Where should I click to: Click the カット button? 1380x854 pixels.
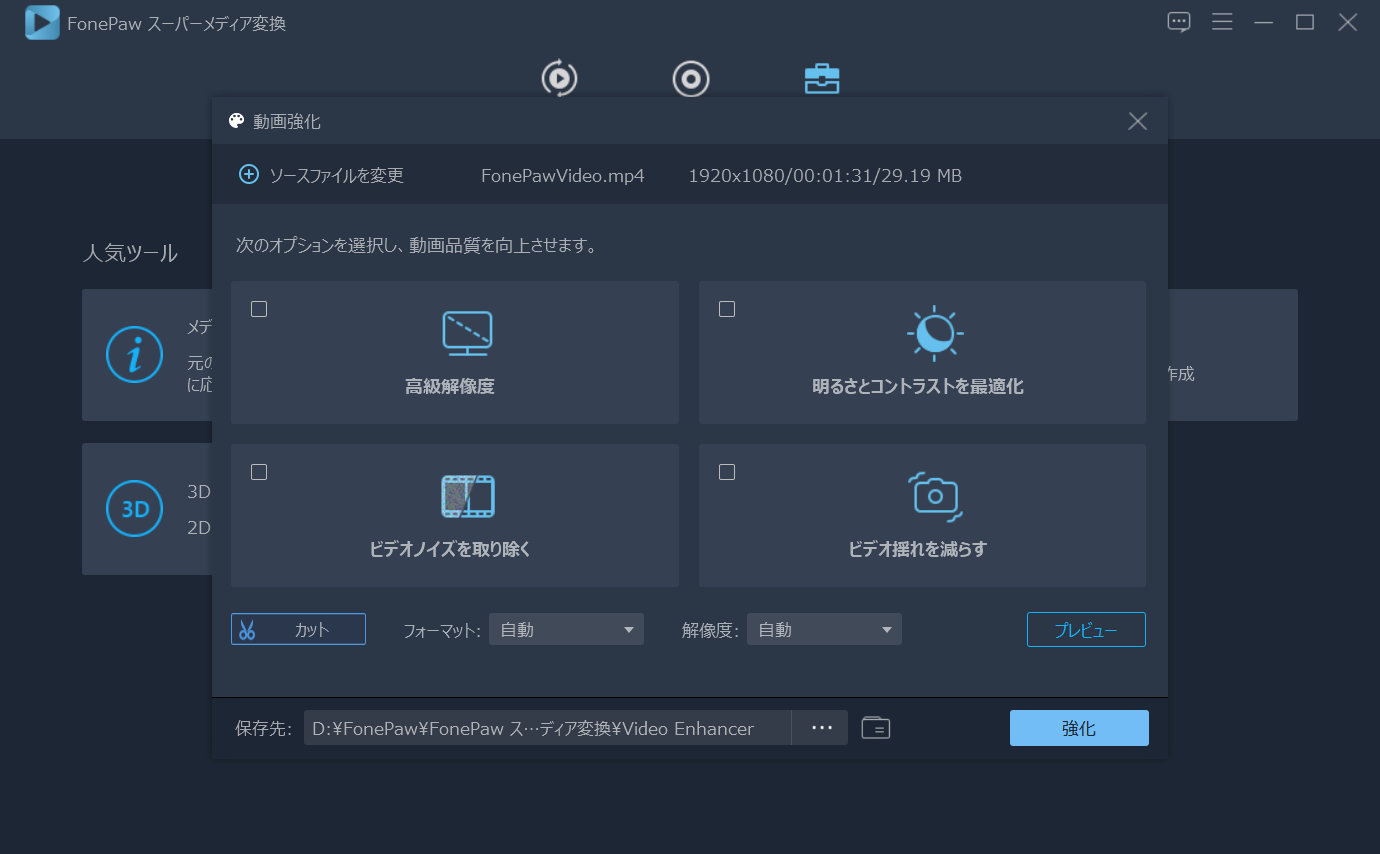(298, 629)
